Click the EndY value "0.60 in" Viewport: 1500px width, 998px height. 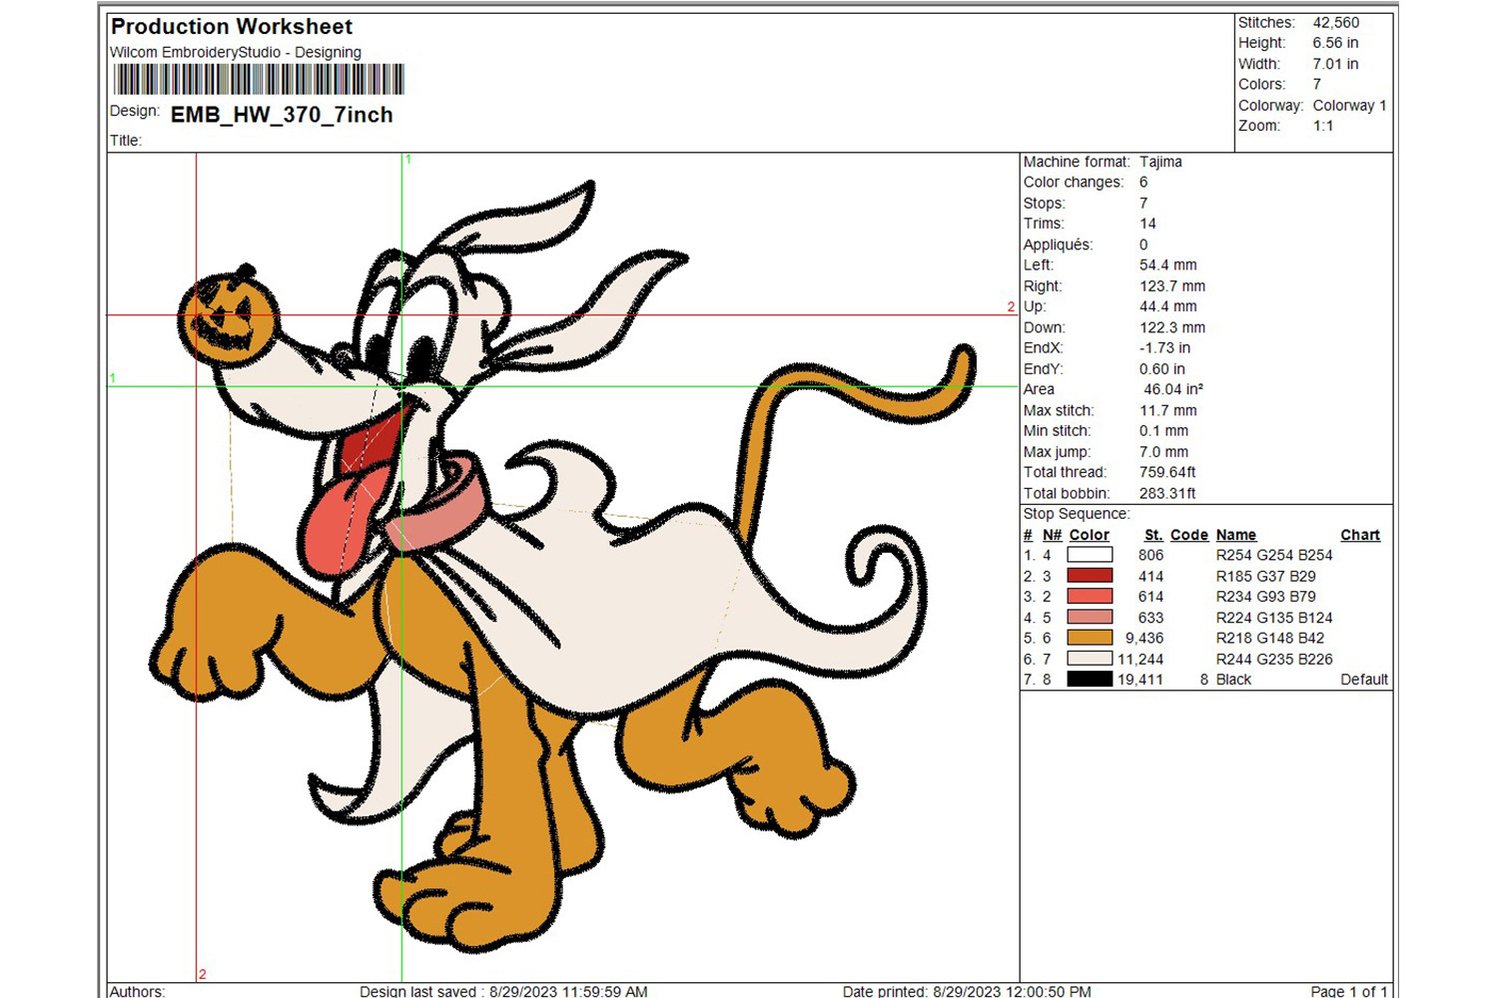[x=1162, y=369]
